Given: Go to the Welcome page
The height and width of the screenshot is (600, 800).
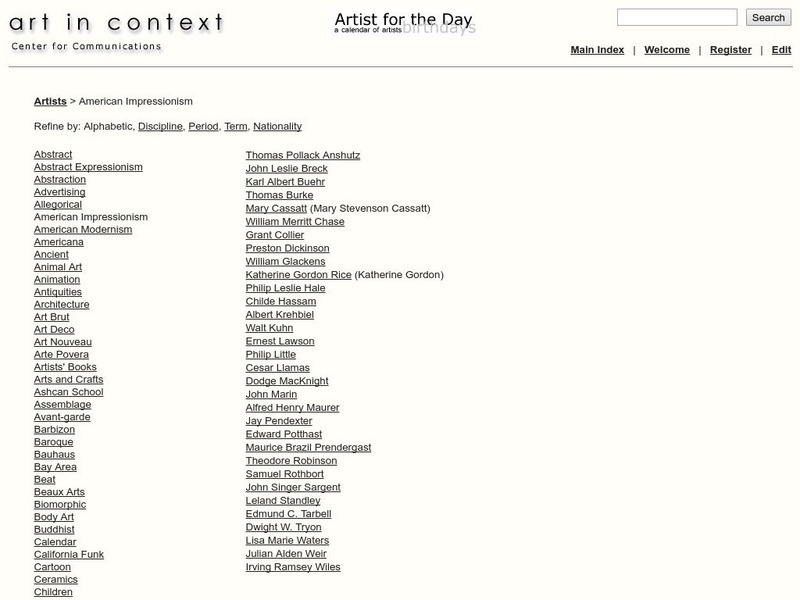Looking at the screenshot, I should click(x=667, y=50).
